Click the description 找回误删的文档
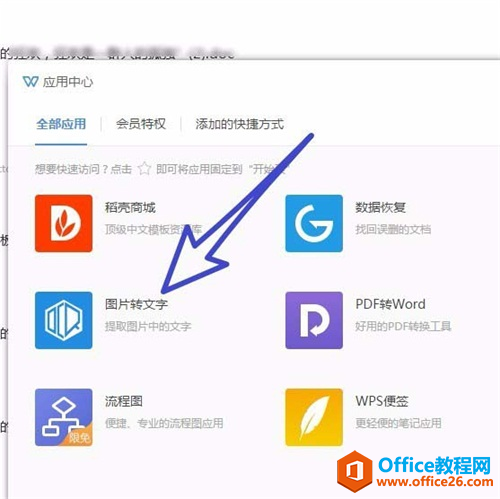This screenshot has width=500, height=499. tap(393, 229)
